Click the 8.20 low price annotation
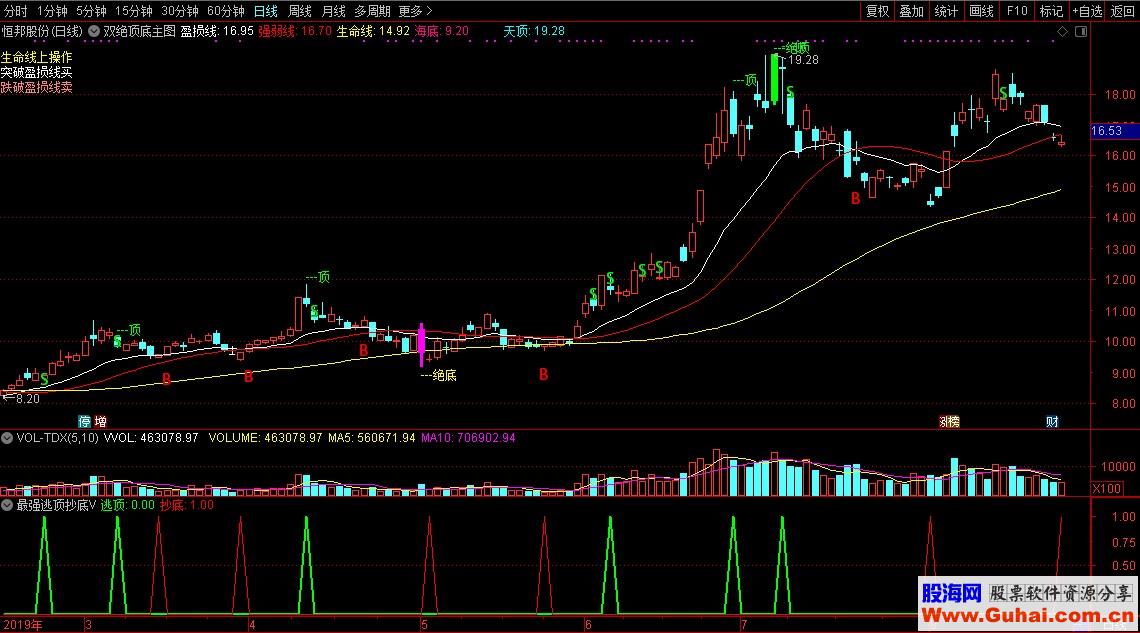The height and width of the screenshot is (633, 1140). pyautogui.click(x=28, y=399)
